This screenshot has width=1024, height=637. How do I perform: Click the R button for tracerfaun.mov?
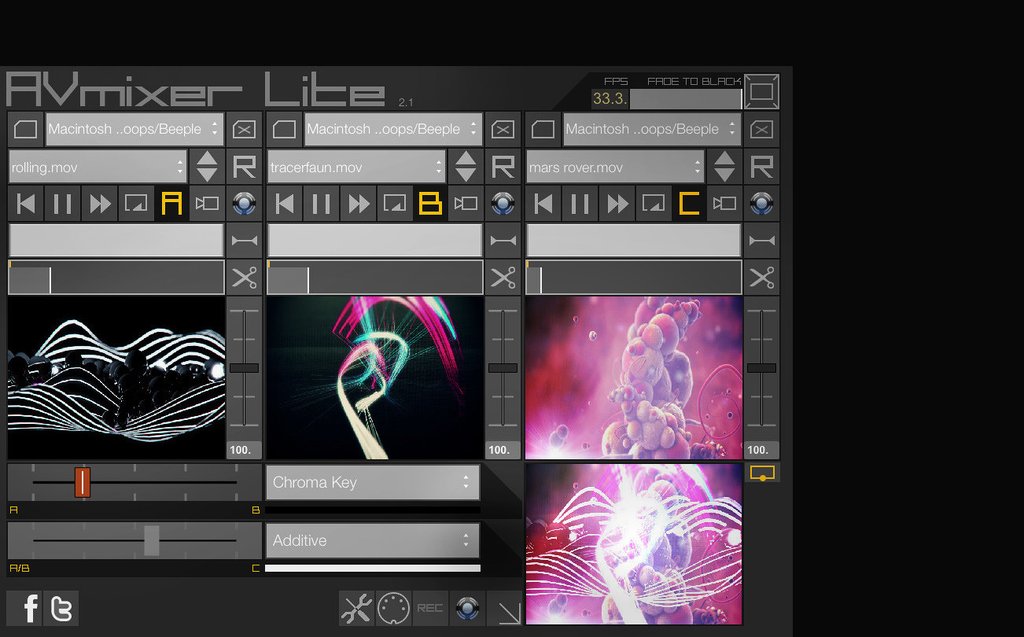[503, 167]
